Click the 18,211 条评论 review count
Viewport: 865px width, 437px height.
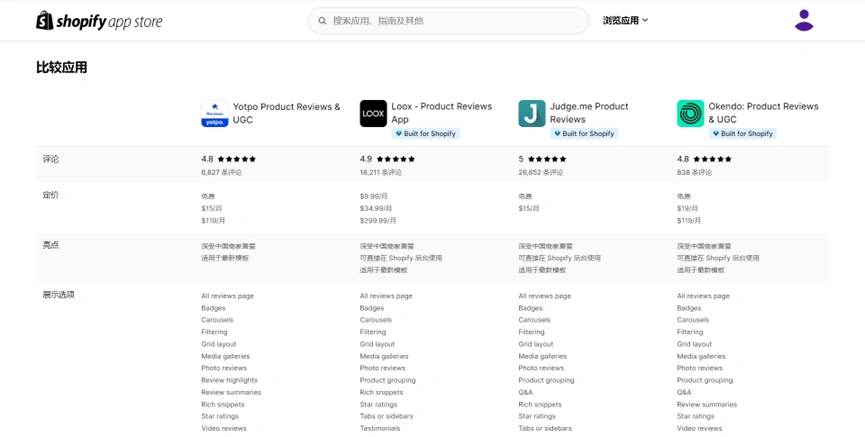(x=381, y=172)
